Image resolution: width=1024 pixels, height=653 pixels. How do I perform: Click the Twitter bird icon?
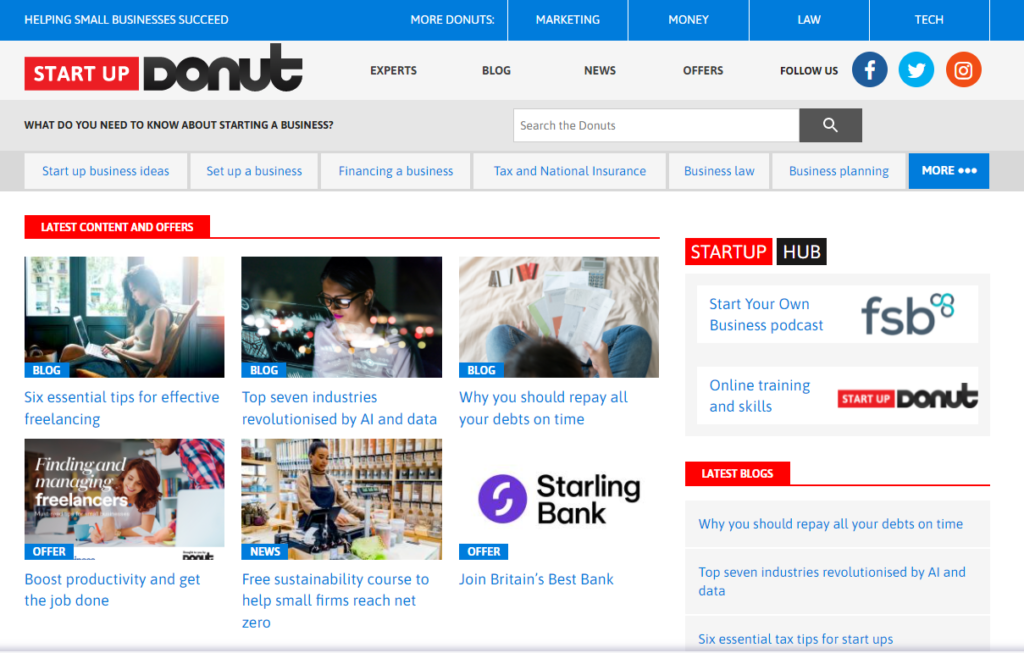click(916, 69)
